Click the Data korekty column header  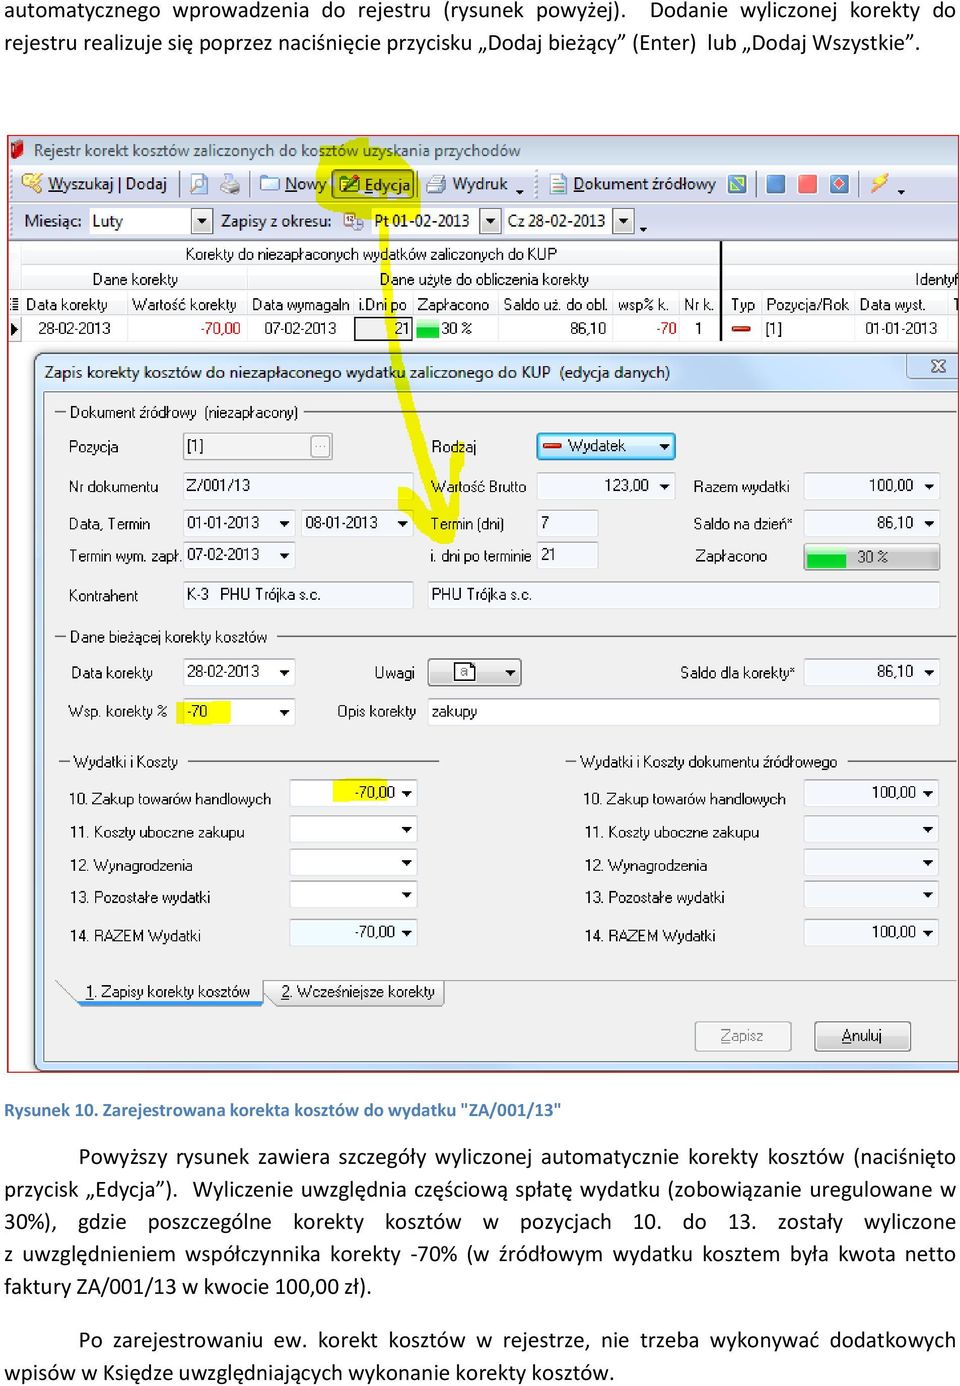(x=66, y=305)
